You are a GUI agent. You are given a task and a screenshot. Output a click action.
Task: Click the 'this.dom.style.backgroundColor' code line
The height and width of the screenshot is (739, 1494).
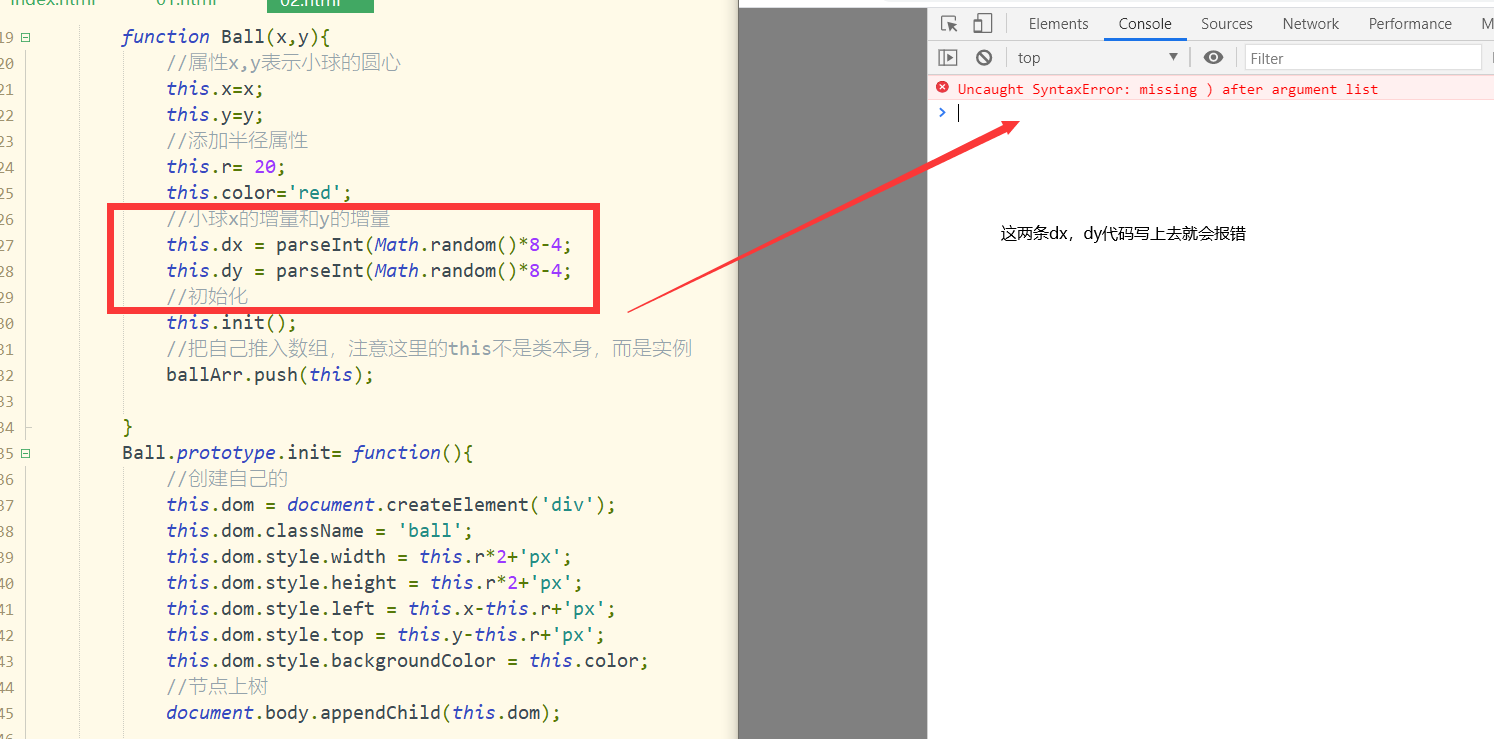(408, 661)
